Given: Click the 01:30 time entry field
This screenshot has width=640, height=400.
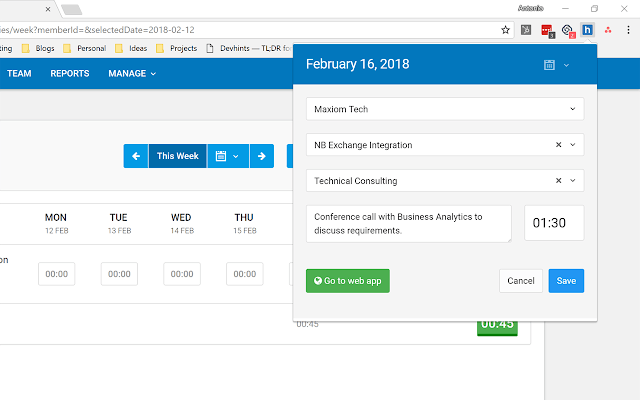Looking at the screenshot, I should 554,223.
